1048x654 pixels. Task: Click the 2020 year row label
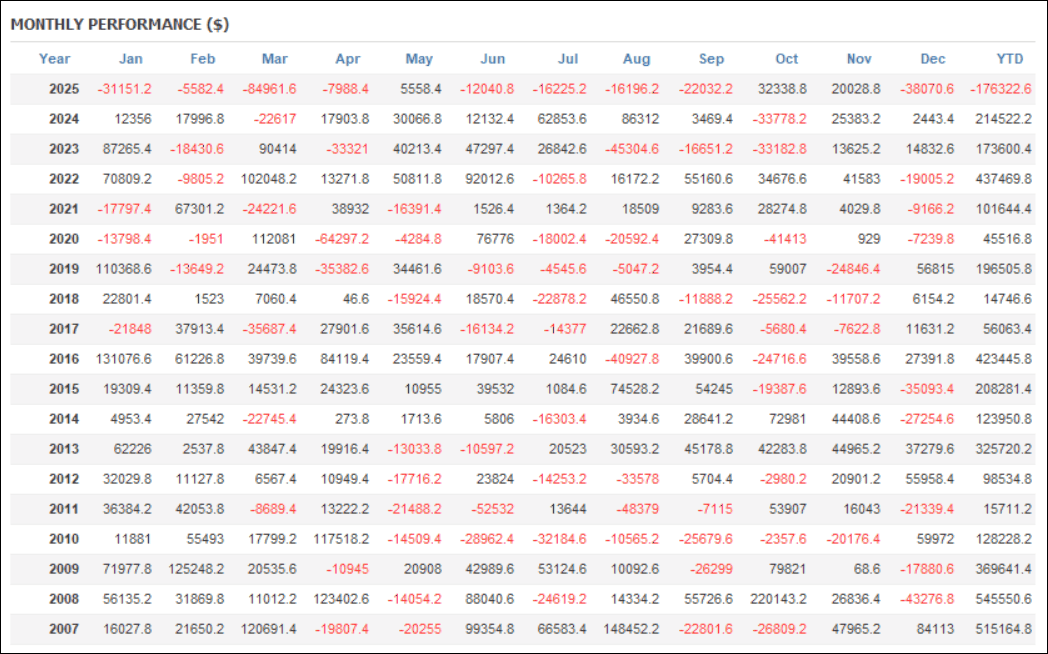(x=63, y=239)
